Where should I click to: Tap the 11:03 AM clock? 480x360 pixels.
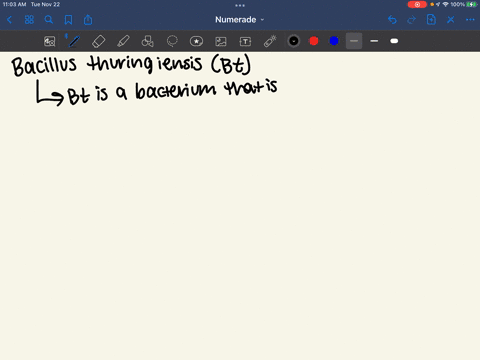click(x=14, y=4)
